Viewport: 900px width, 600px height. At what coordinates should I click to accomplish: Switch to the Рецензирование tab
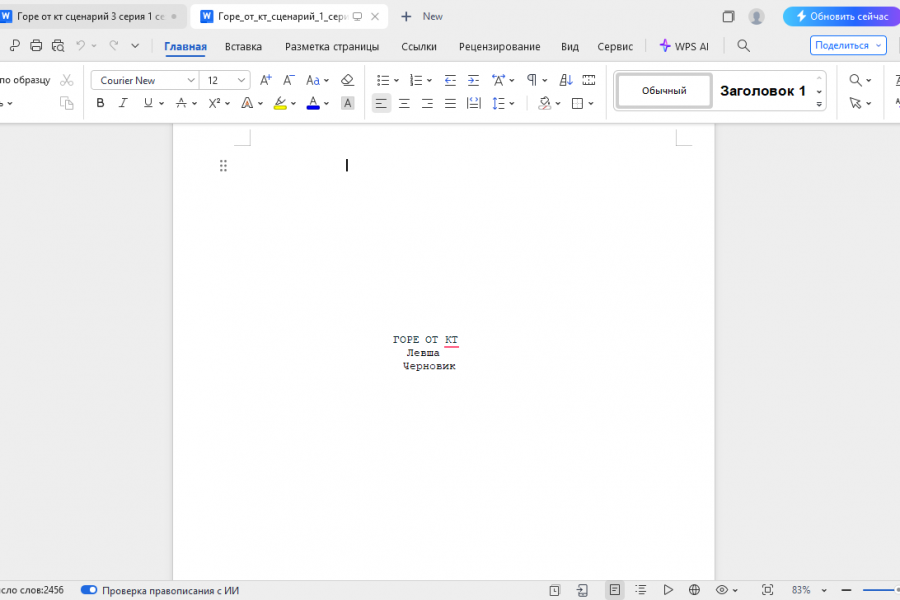click(x=499, y=47)
